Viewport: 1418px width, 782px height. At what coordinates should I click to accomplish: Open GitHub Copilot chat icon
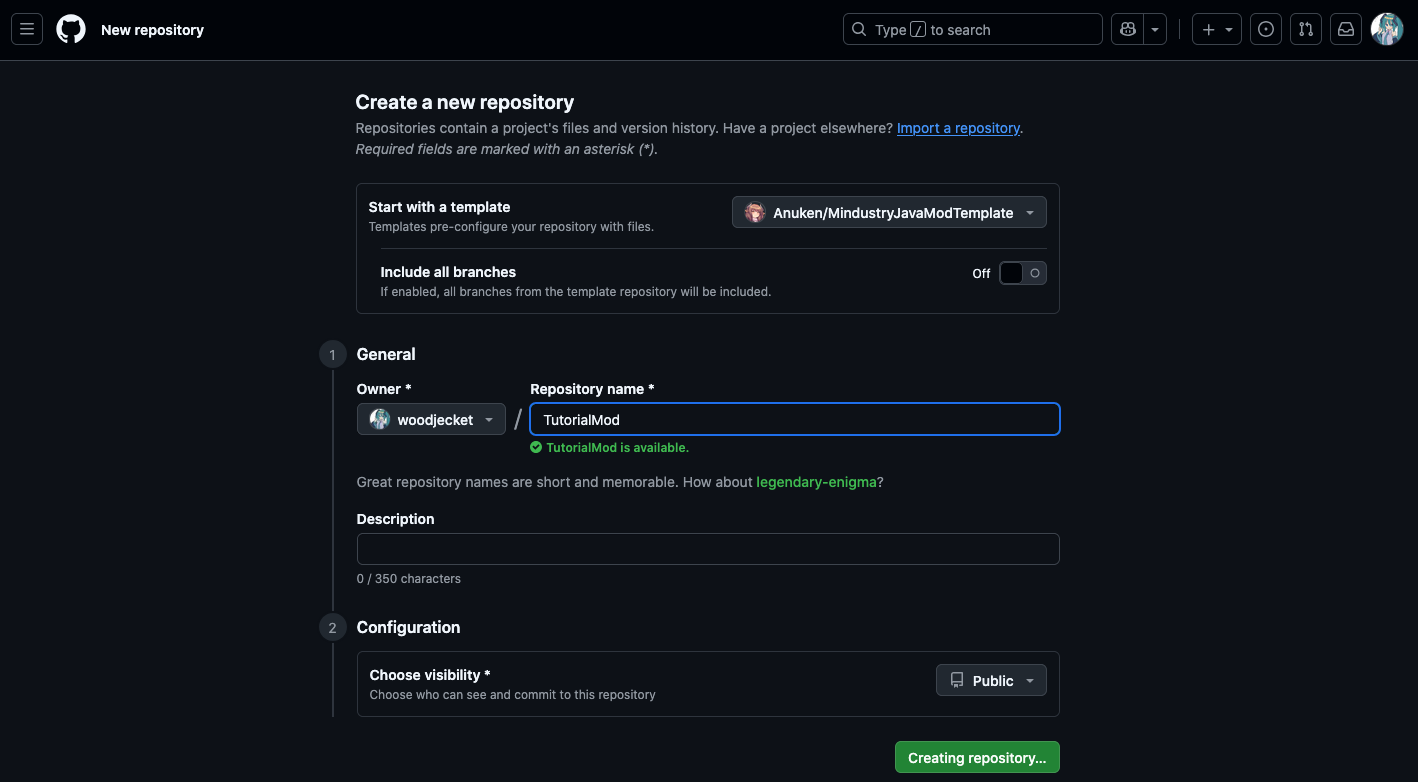pos(1126,29)
